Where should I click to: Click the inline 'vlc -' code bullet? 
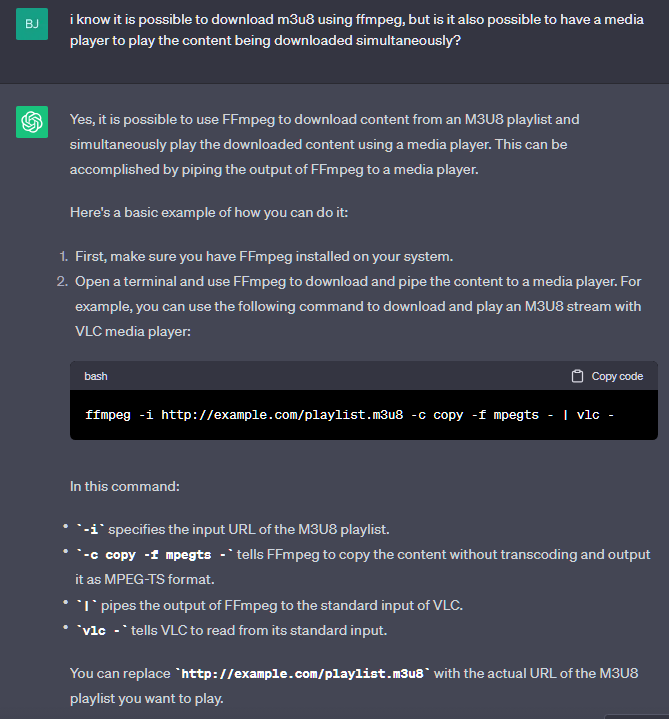(x=102, y=628)
